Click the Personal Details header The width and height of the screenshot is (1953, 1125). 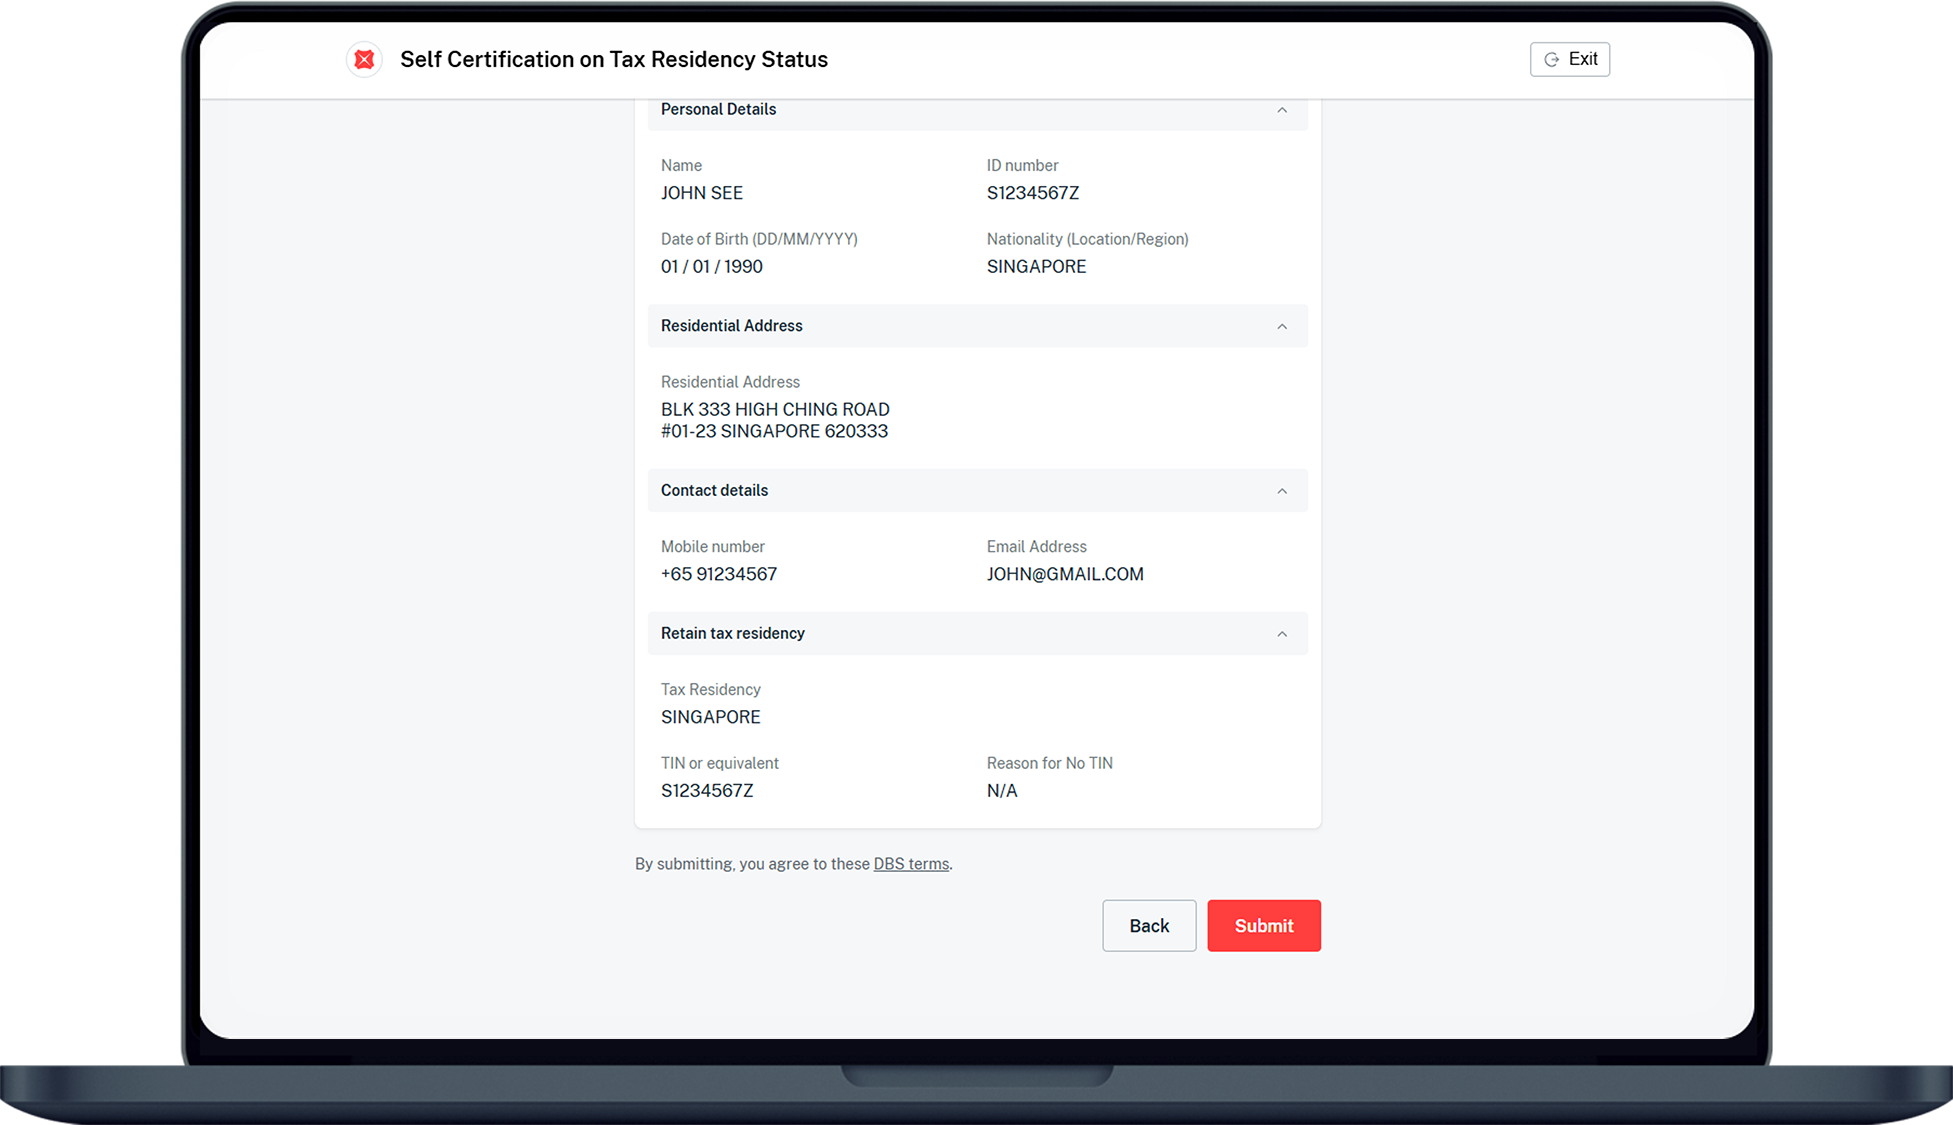tap(718, 110)
